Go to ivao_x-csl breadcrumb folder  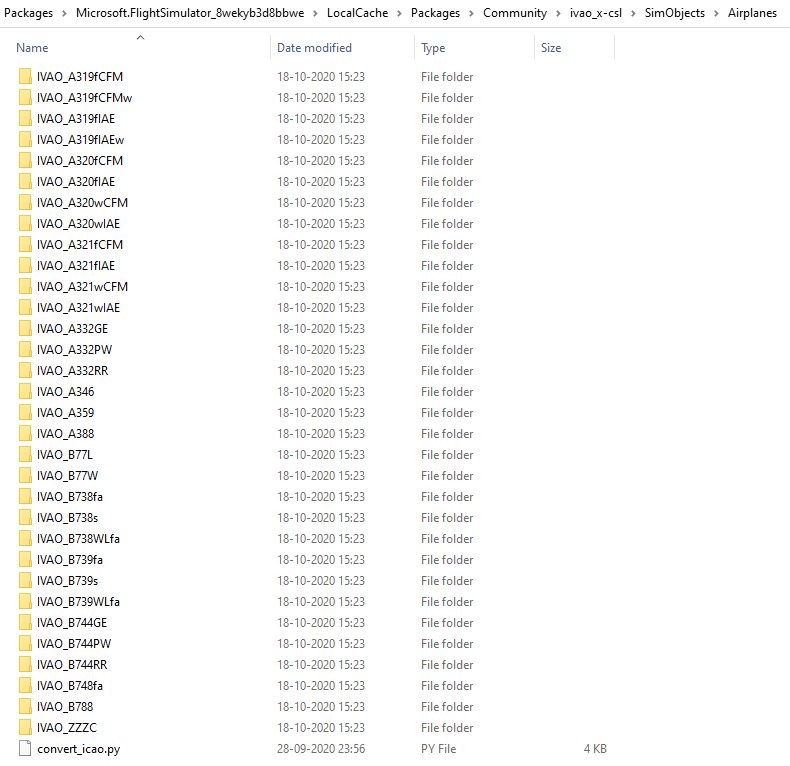[596, 13]
